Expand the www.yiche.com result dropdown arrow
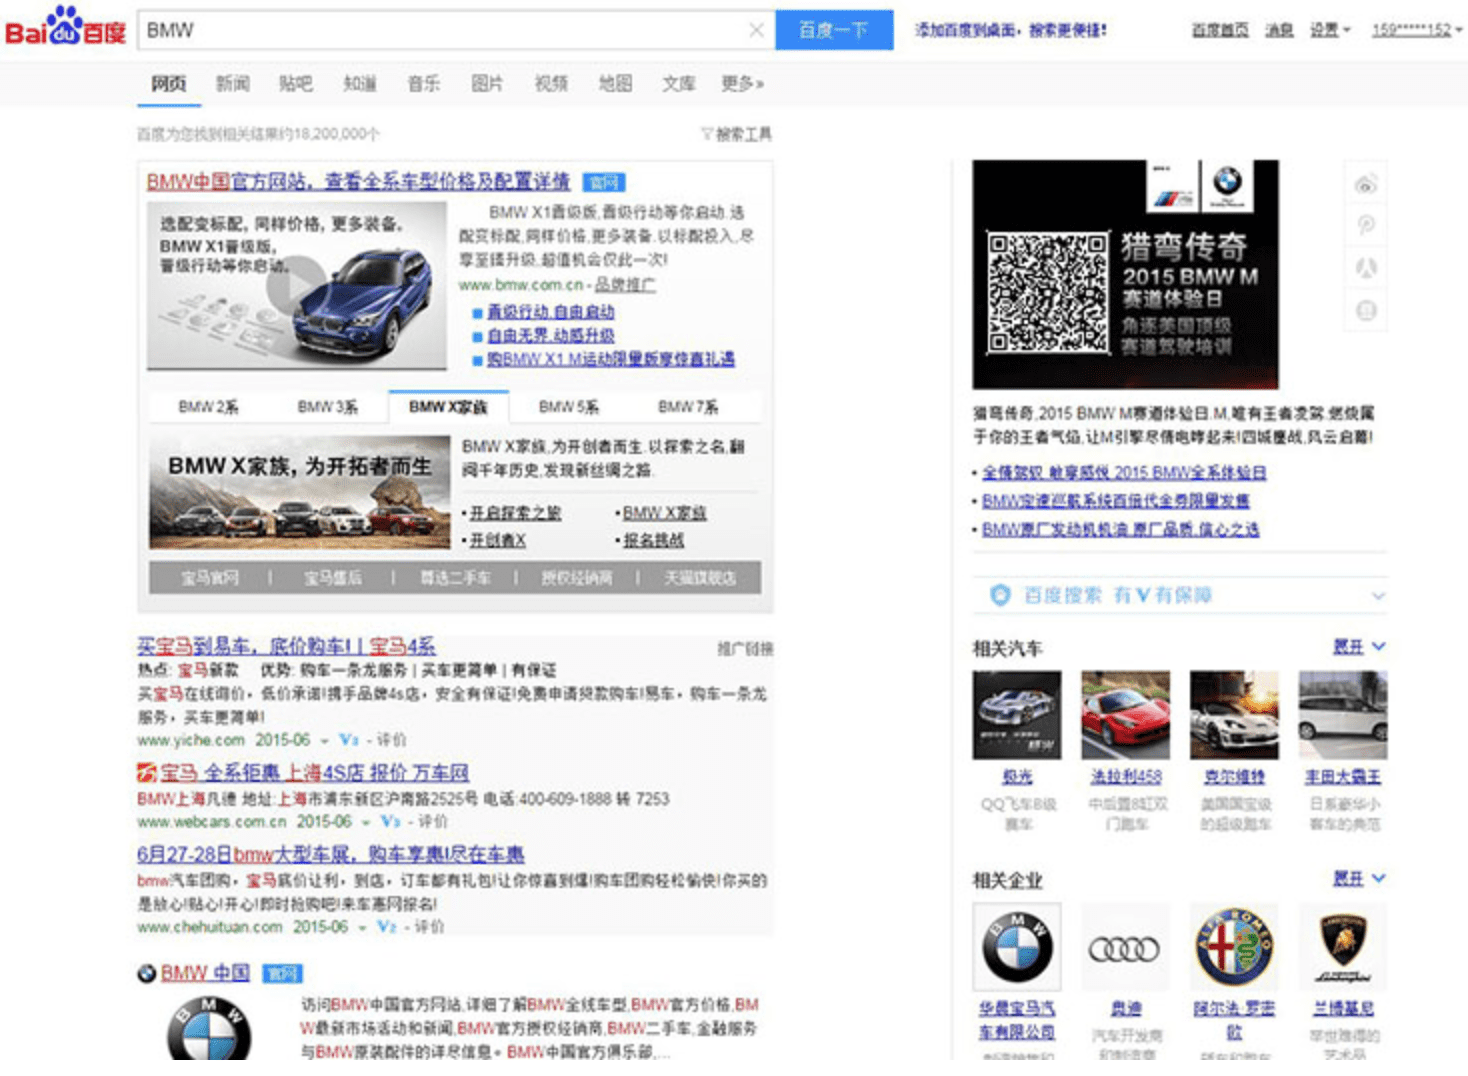Viewport: 1468px width, 1076px height. click(324, 741)
